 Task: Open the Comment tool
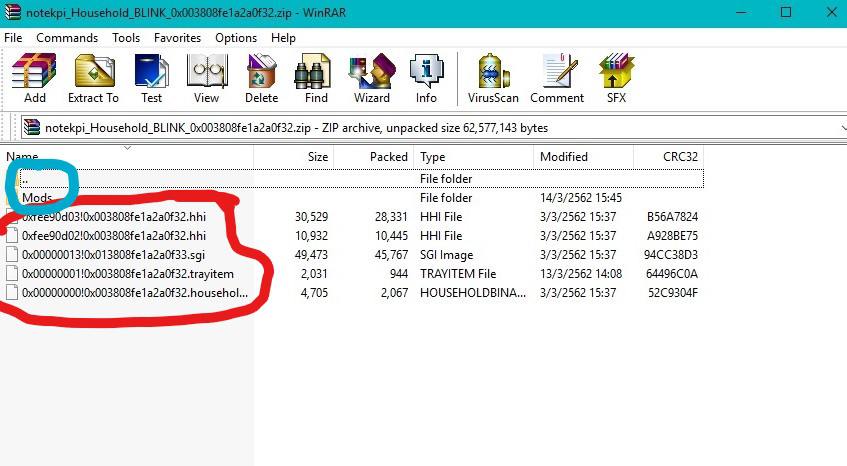(x=557, y=78)
